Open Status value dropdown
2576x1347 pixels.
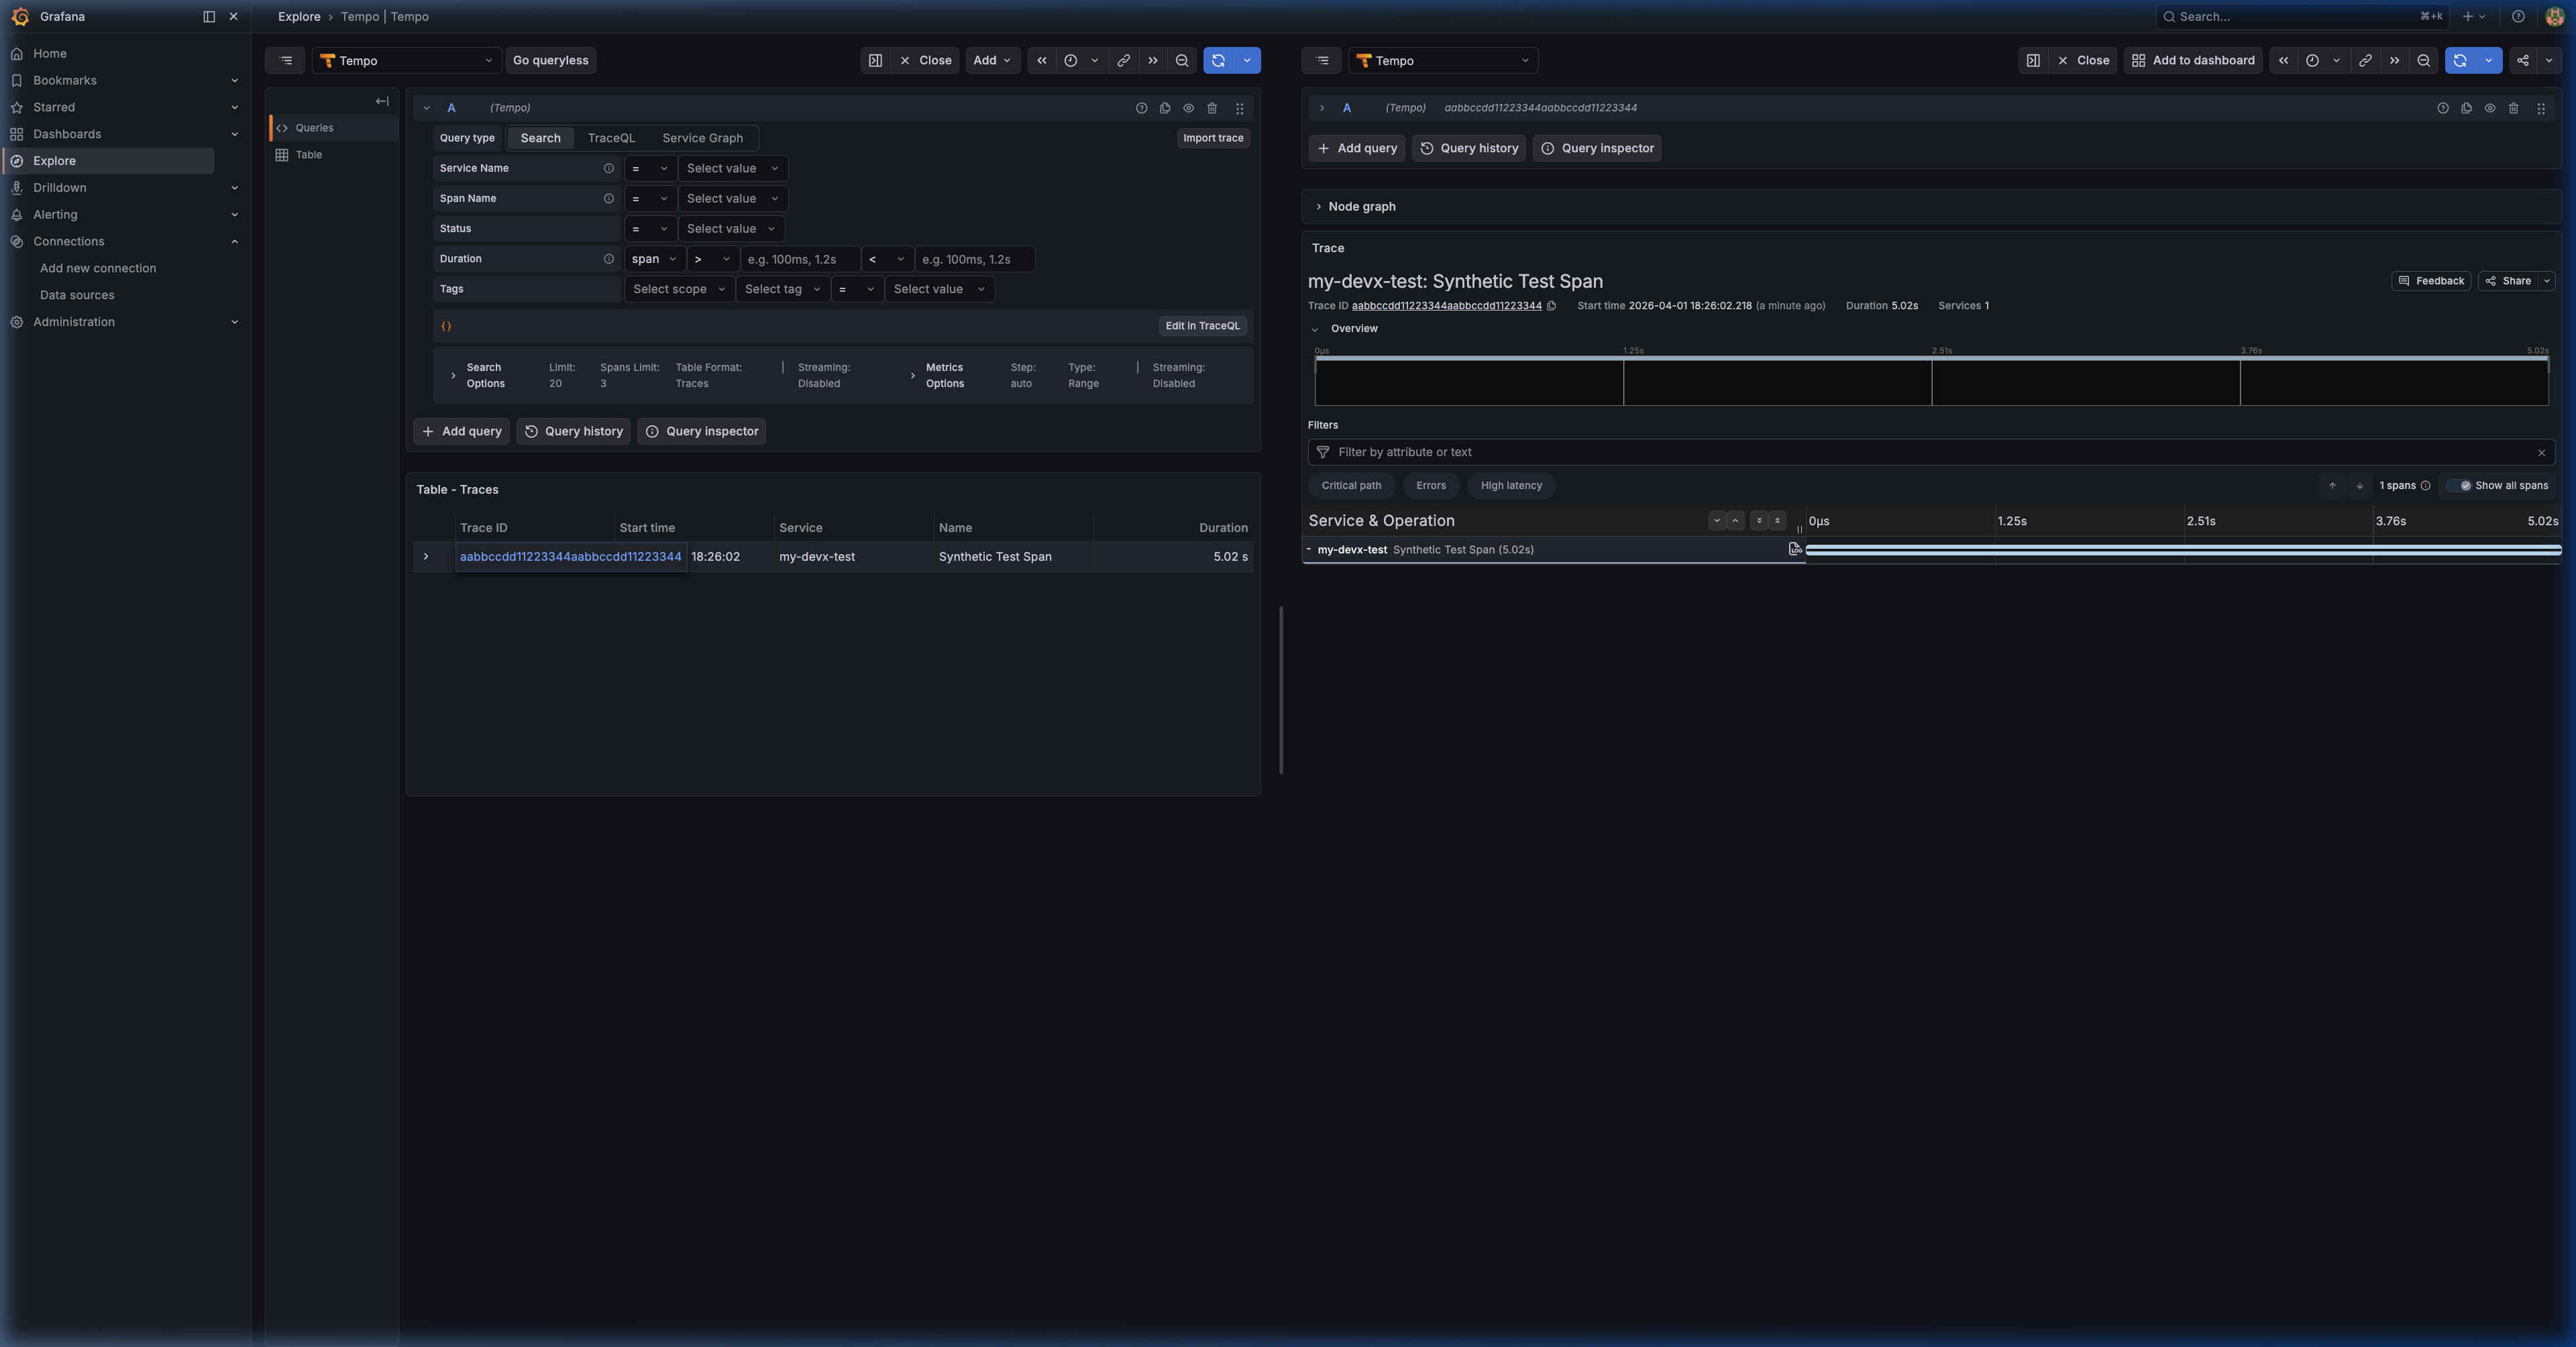pos(731,228)
